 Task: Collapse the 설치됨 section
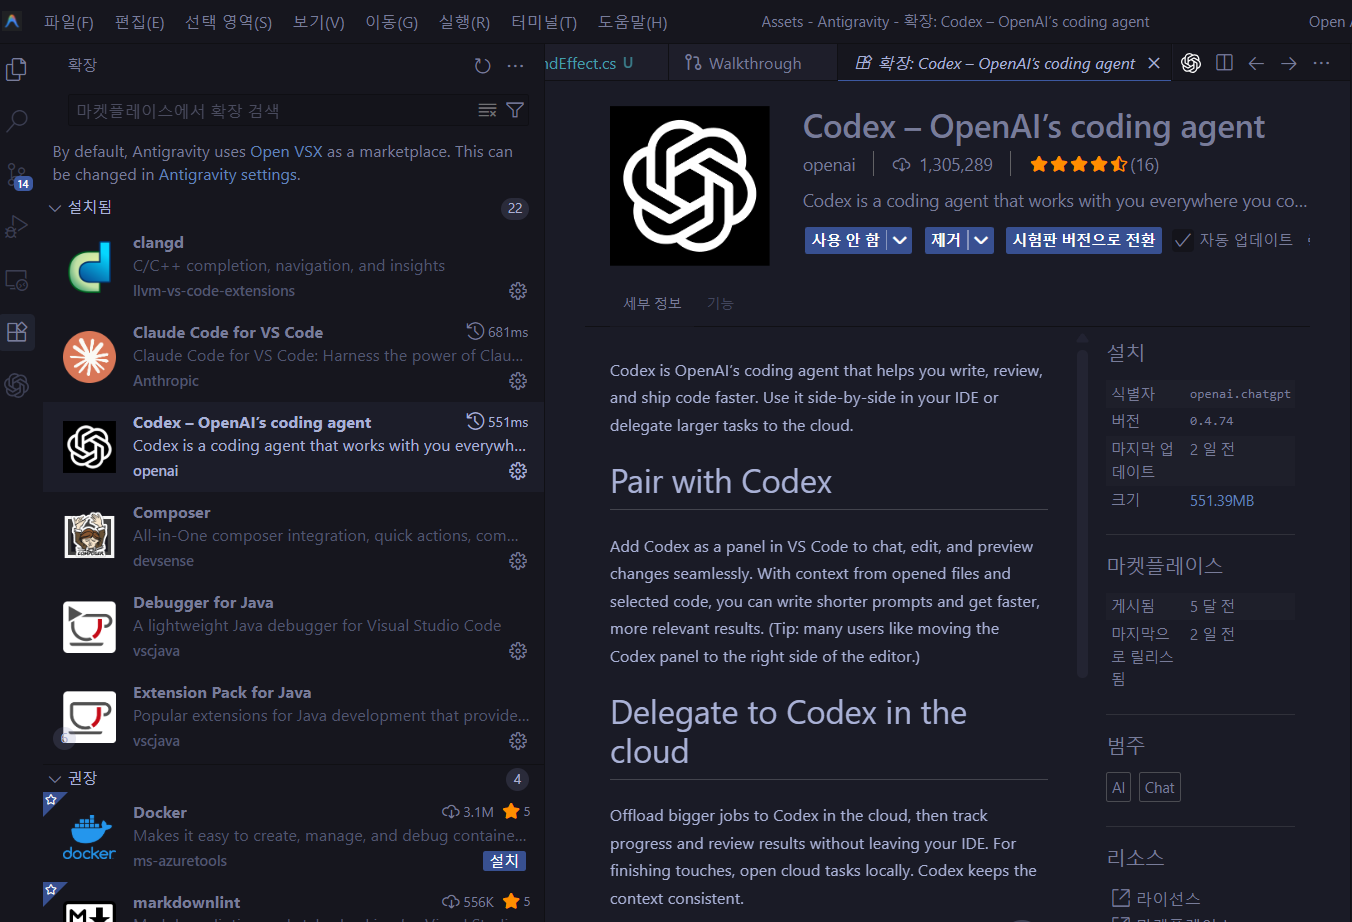[55, 208]
